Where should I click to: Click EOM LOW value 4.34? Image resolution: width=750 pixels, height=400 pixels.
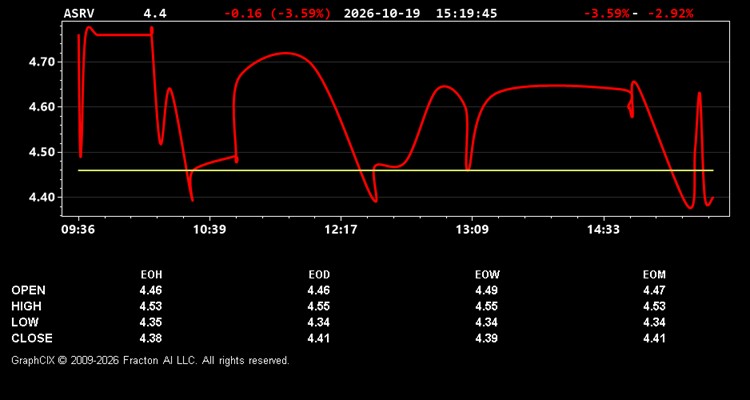(654, 322)
